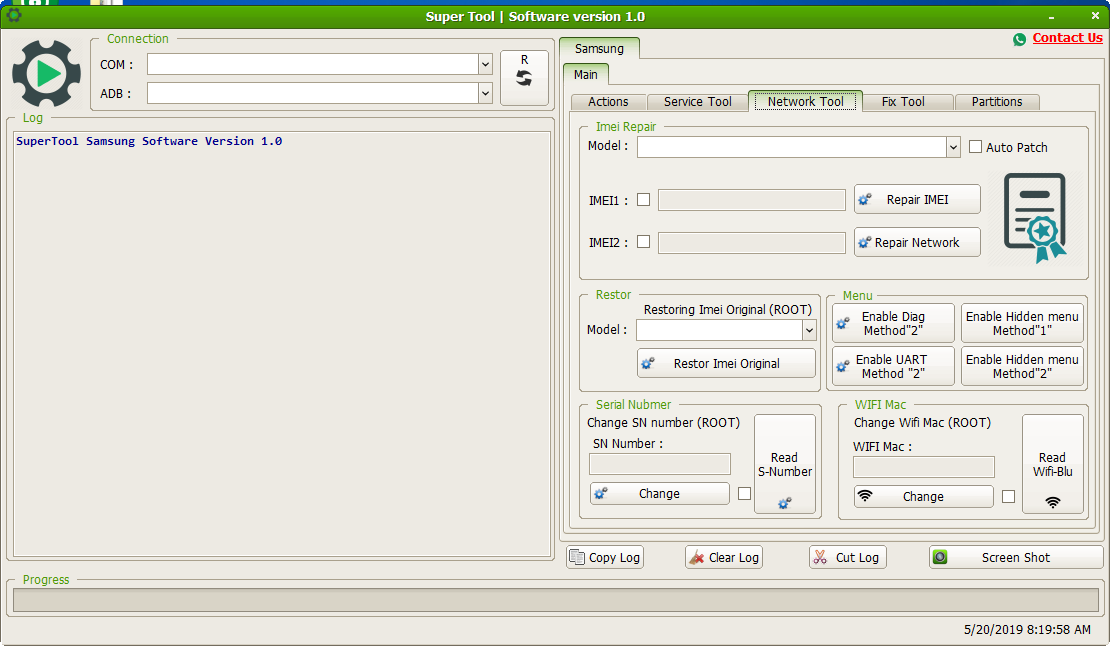This screenshot has height=646, width=1110.
Task: Expand the Restor Model dropdown
Action: [x=810, y=330]
